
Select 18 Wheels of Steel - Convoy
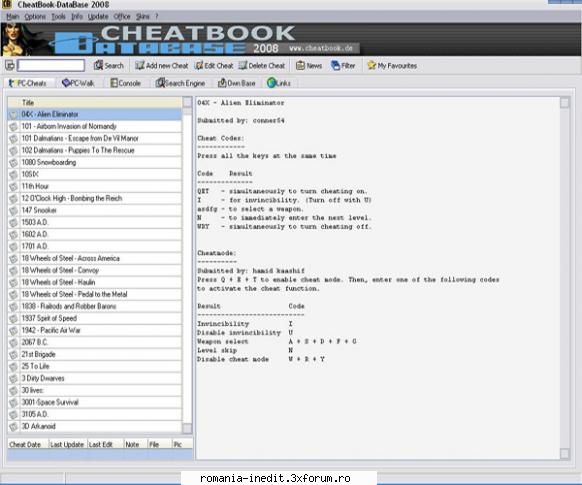[x=95, y=270]
